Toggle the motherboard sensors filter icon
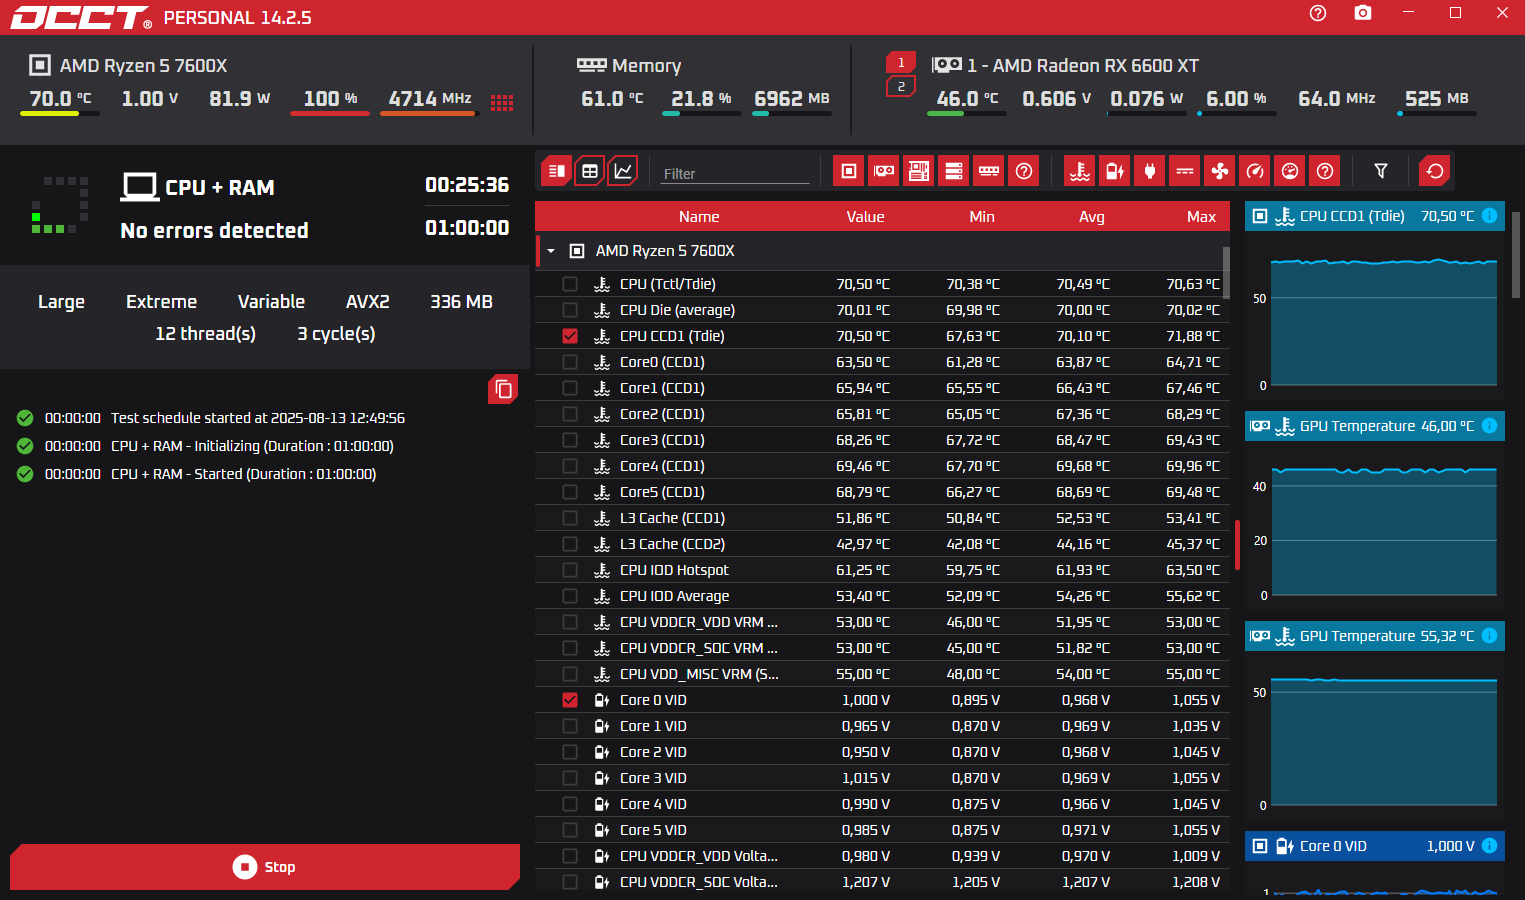This screenshot has height=900, width=1525. coord(919,171)
